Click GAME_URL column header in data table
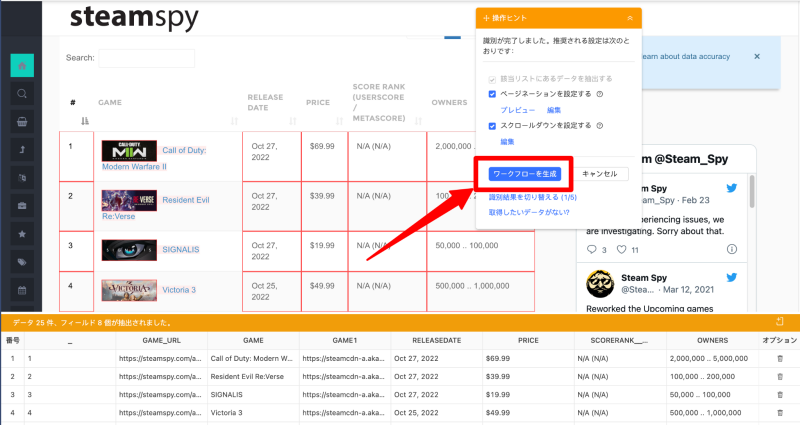 pyautogui.click(x=161, y=340)
